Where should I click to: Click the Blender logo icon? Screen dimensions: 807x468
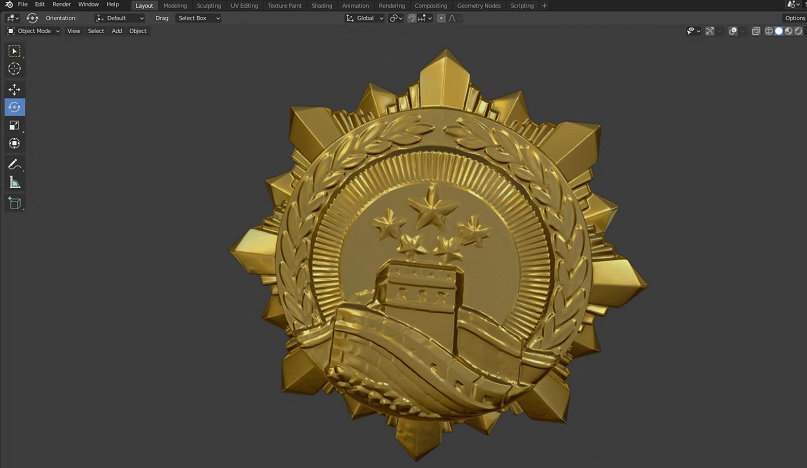point(9,5)
